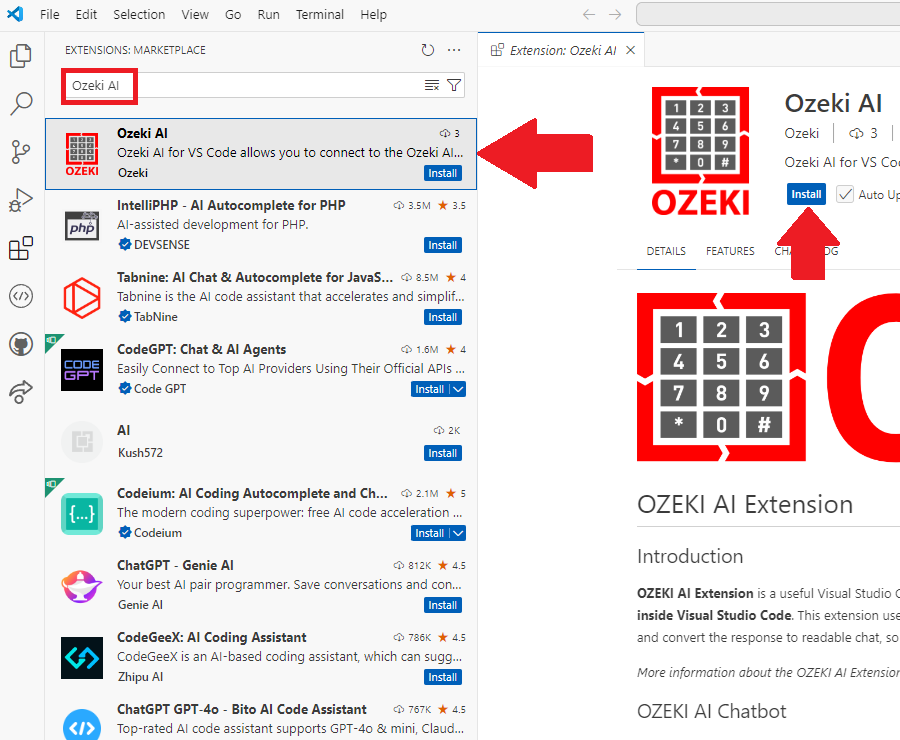Install the AI extension by Kush572

click(x=443, y=454)
